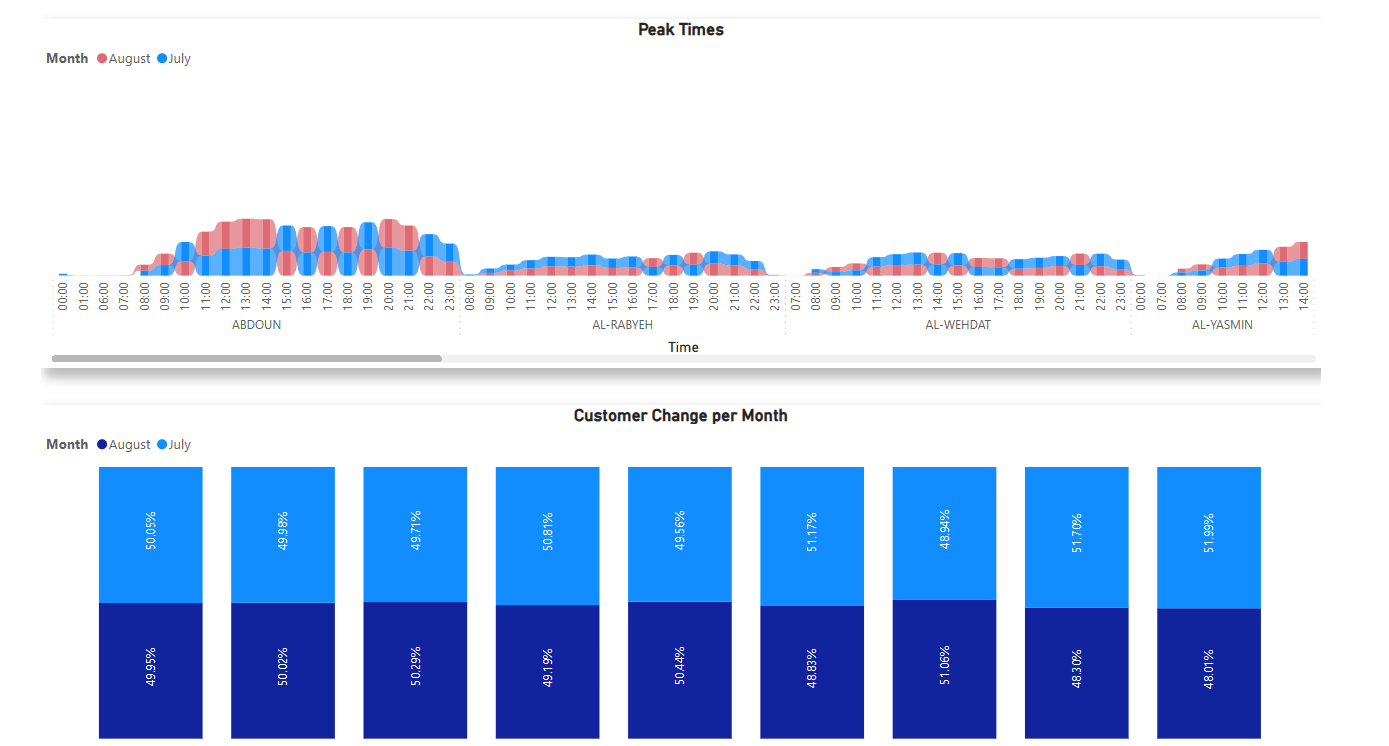Screen dimensions: 1389x746
Task: Click the Customer Change per Month title
Action: pos(680,416)
